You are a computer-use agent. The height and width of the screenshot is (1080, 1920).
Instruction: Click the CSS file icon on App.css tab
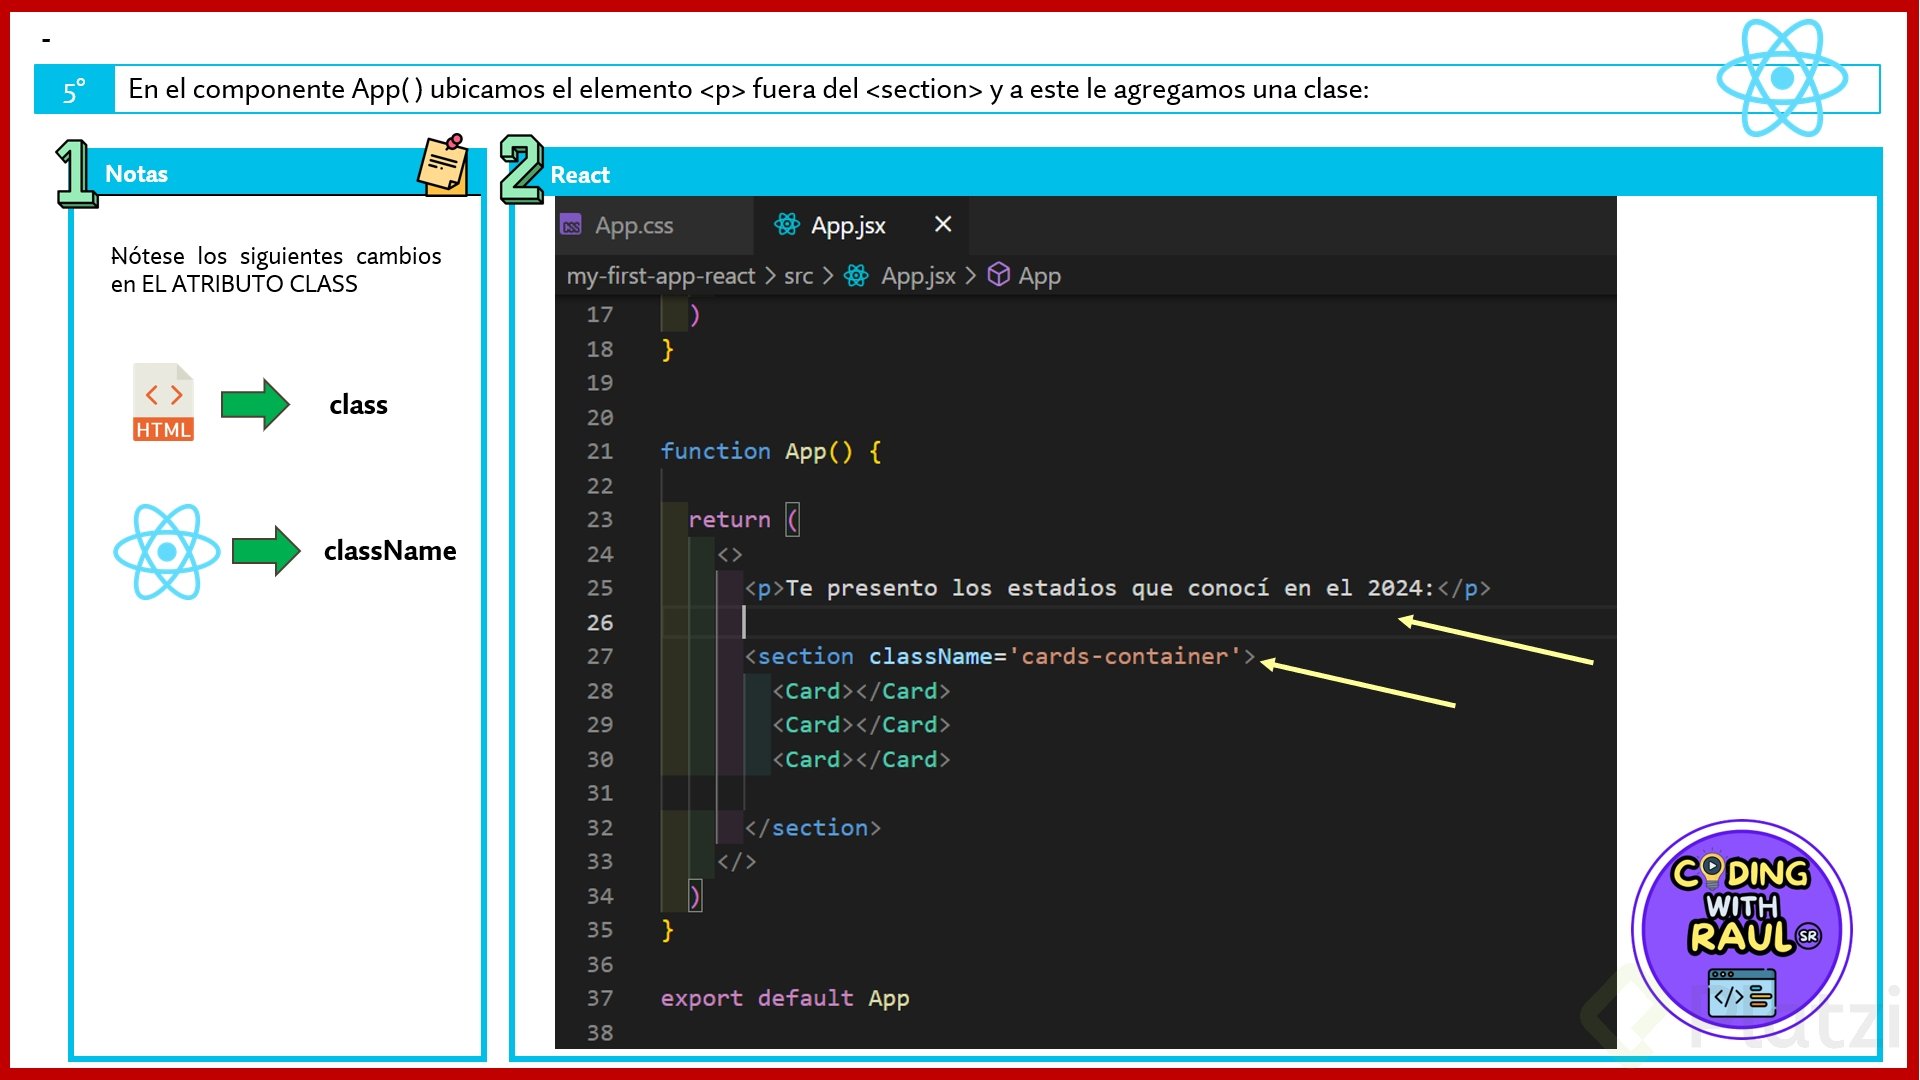571,226
